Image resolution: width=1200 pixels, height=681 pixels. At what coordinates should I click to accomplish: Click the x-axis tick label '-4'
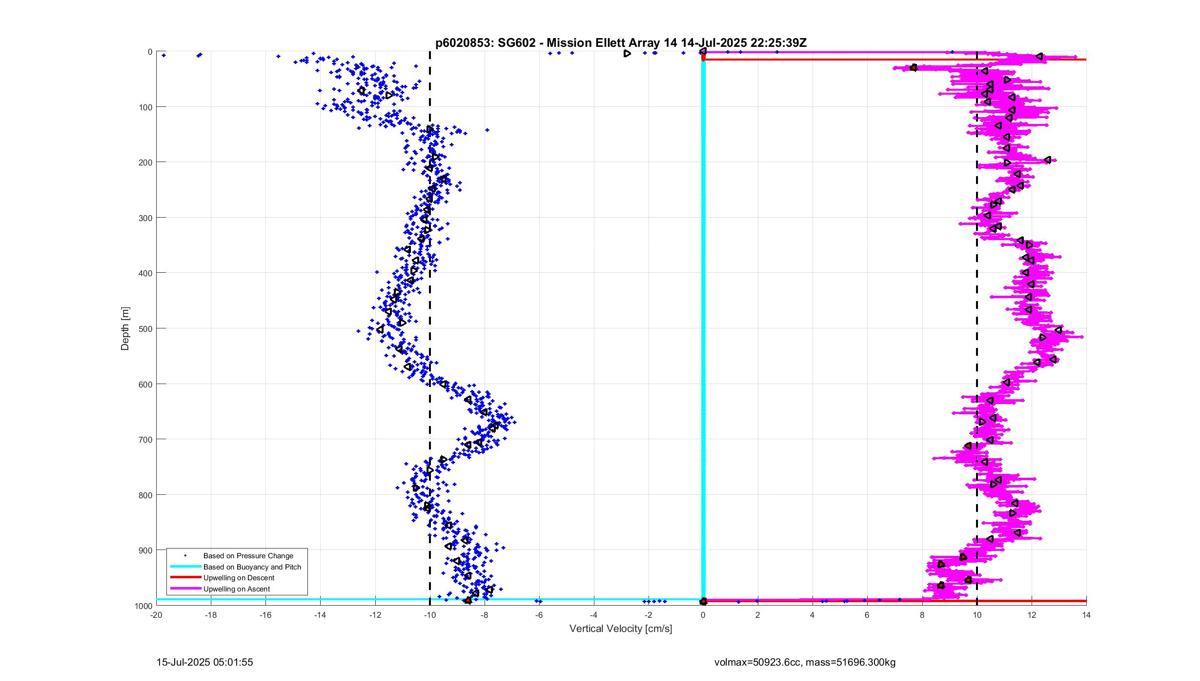(x=594, y=615)
